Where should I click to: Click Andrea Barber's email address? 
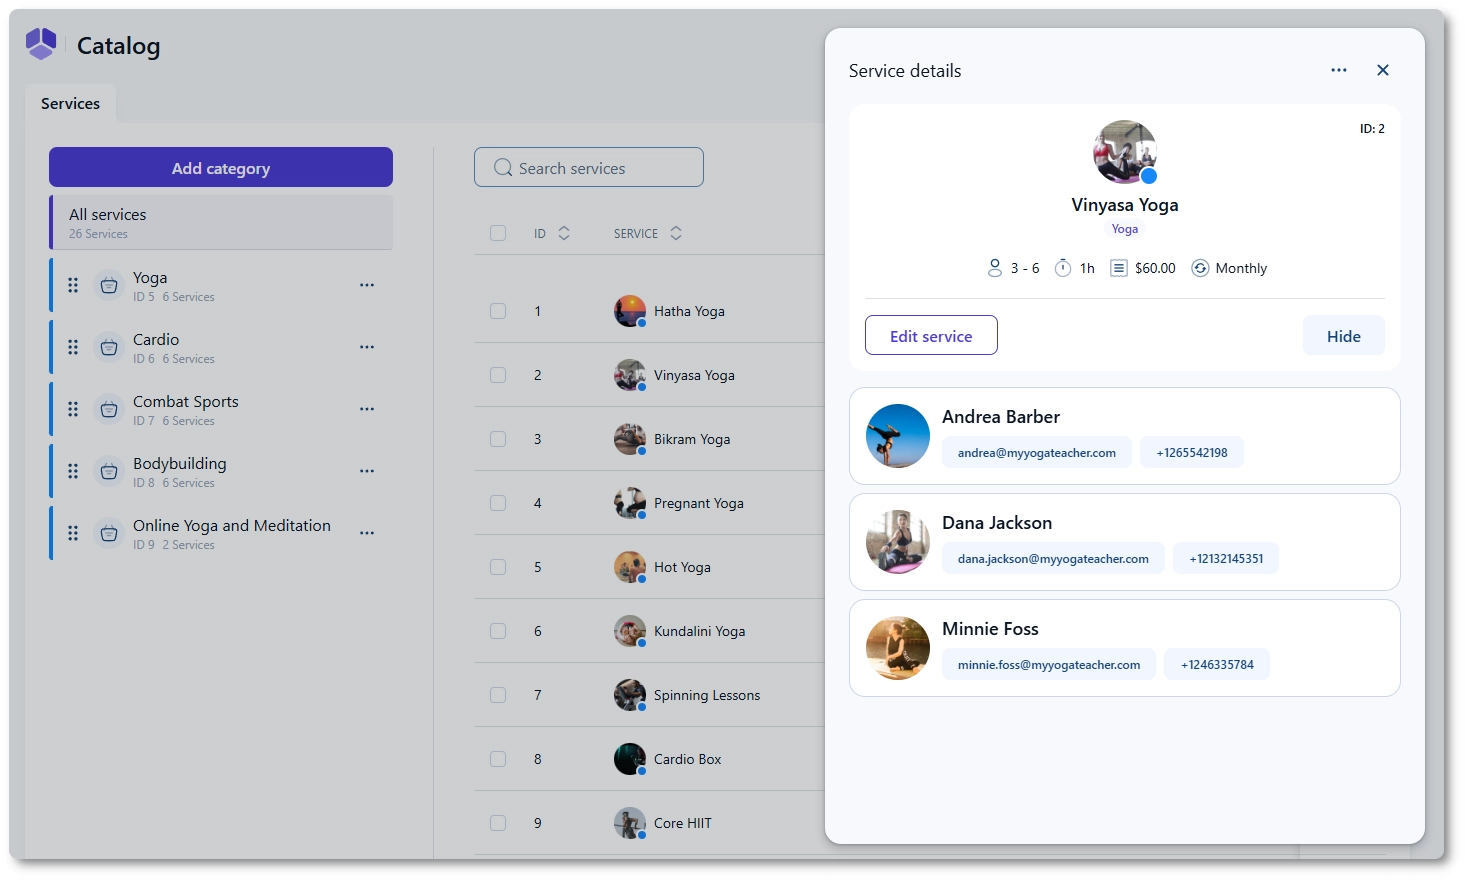(x=1036, y=452)
